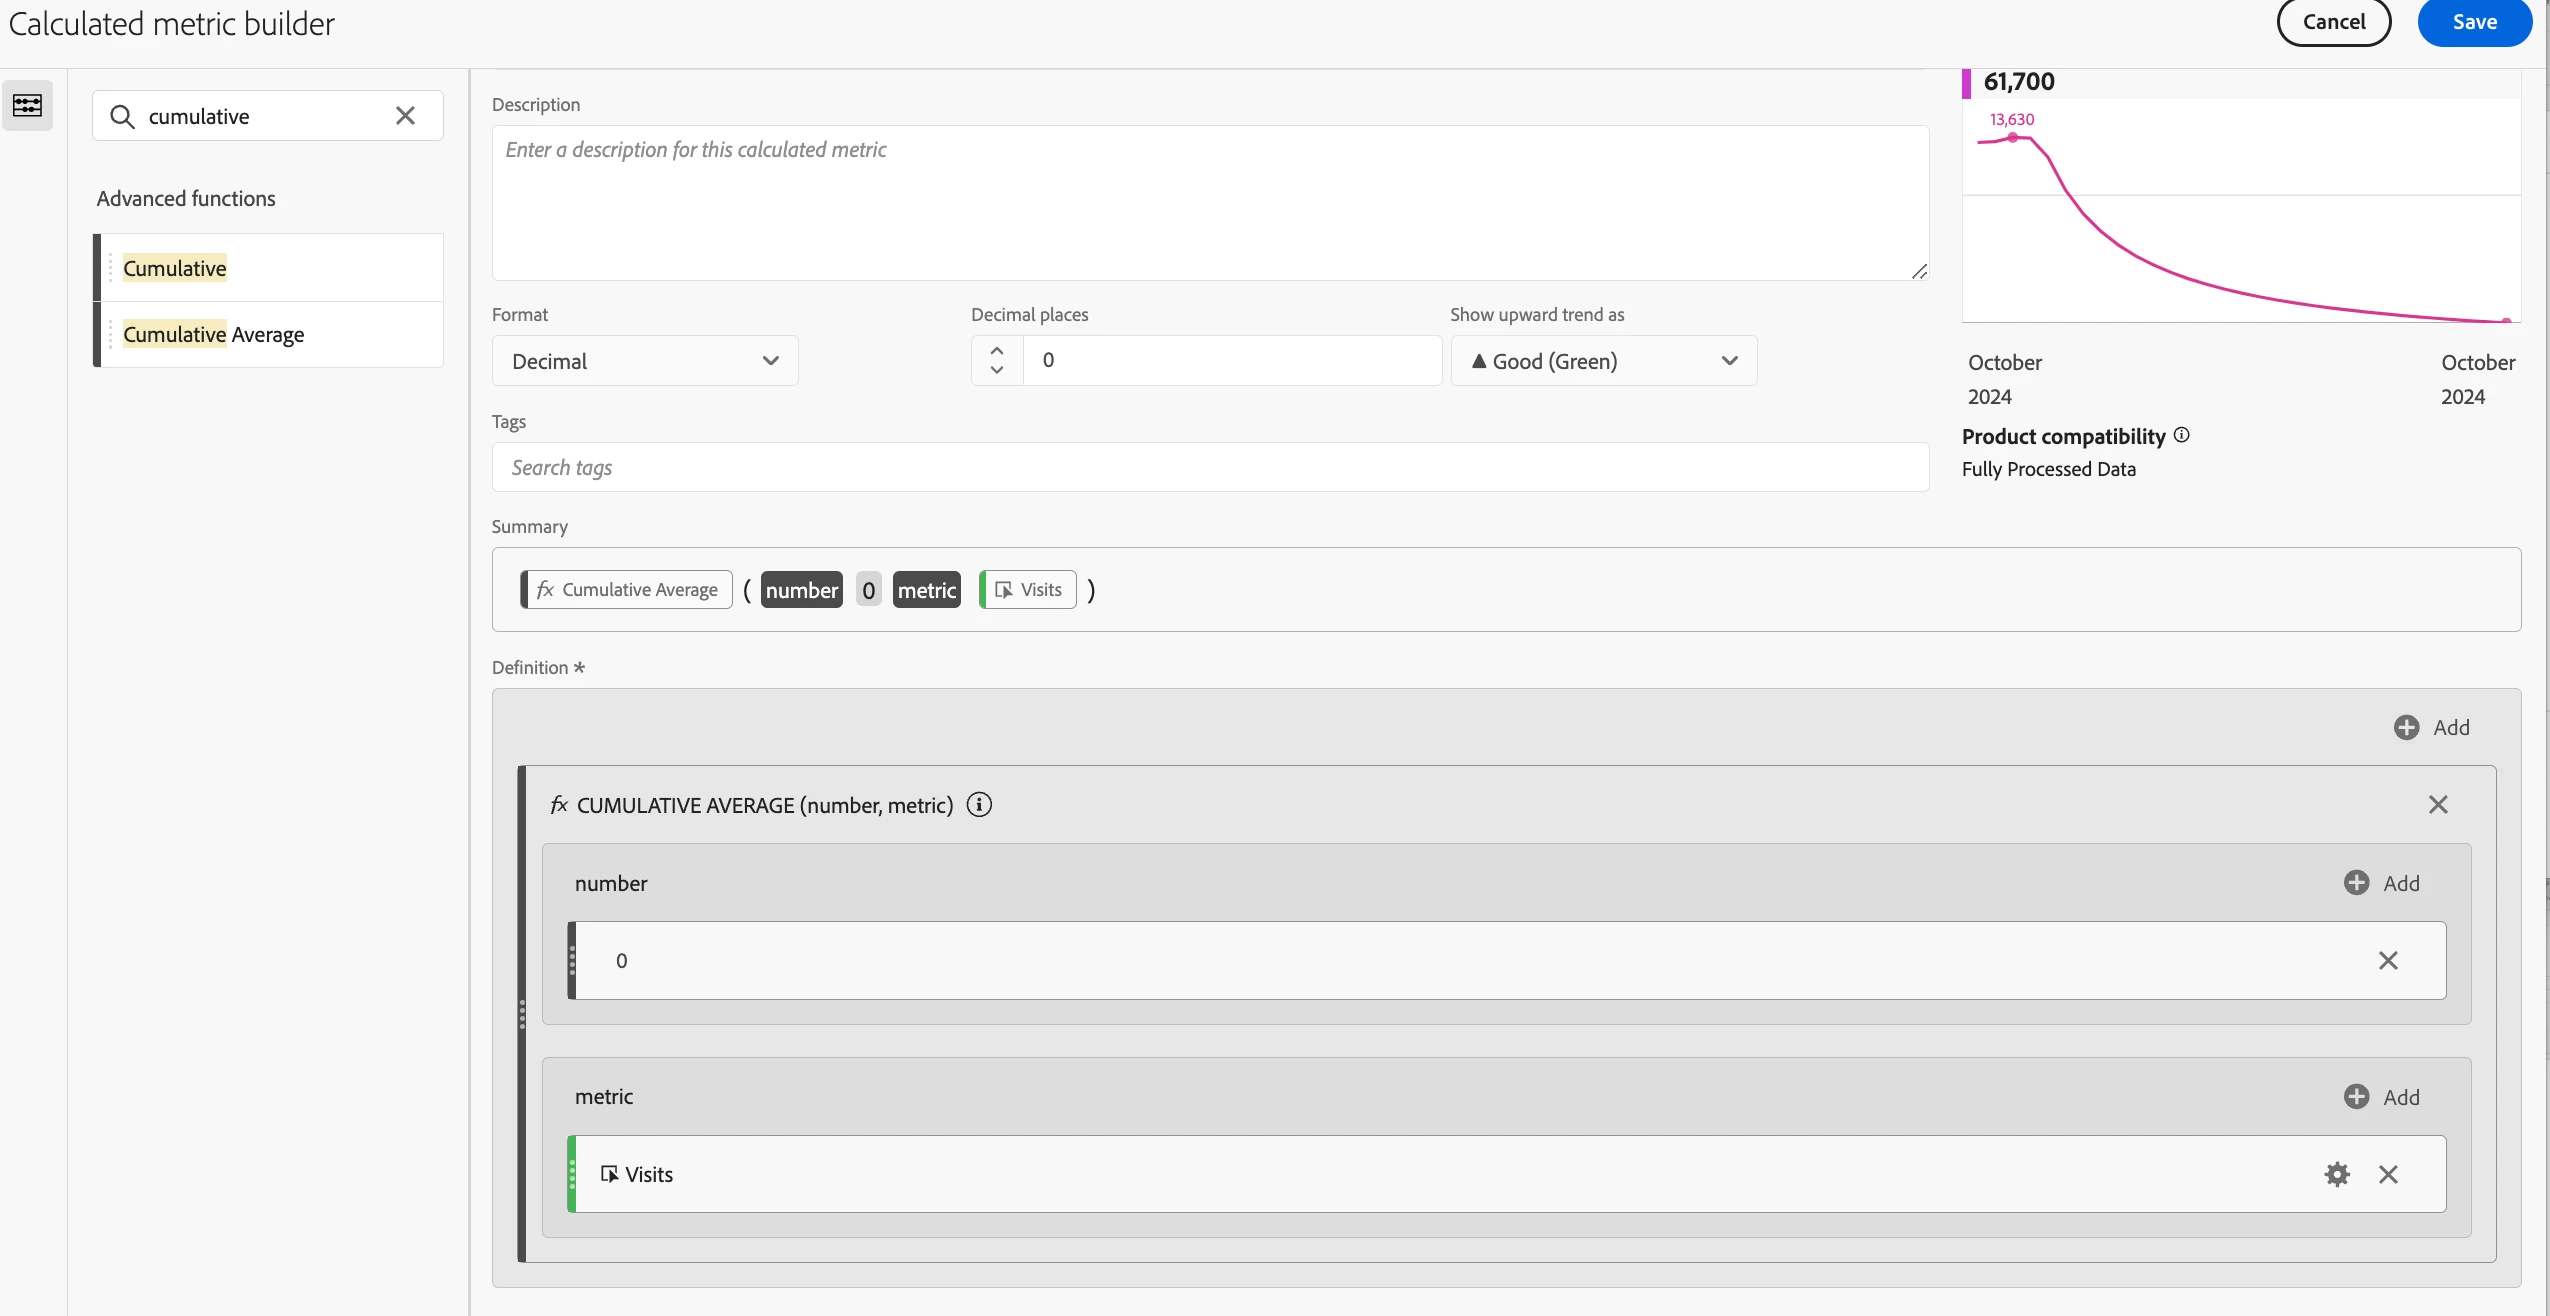
Task: Delete the CUMULATIVE AVERAGE function container
Action: [x=2438, y=805]
